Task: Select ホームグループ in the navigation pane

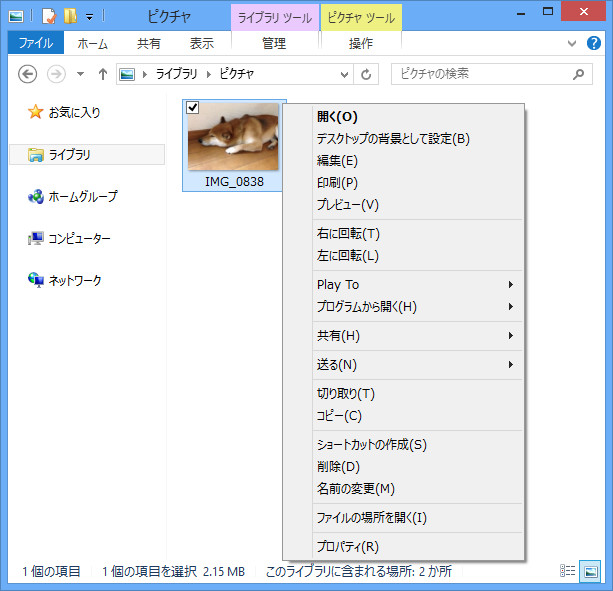Action: coord(82,197)
